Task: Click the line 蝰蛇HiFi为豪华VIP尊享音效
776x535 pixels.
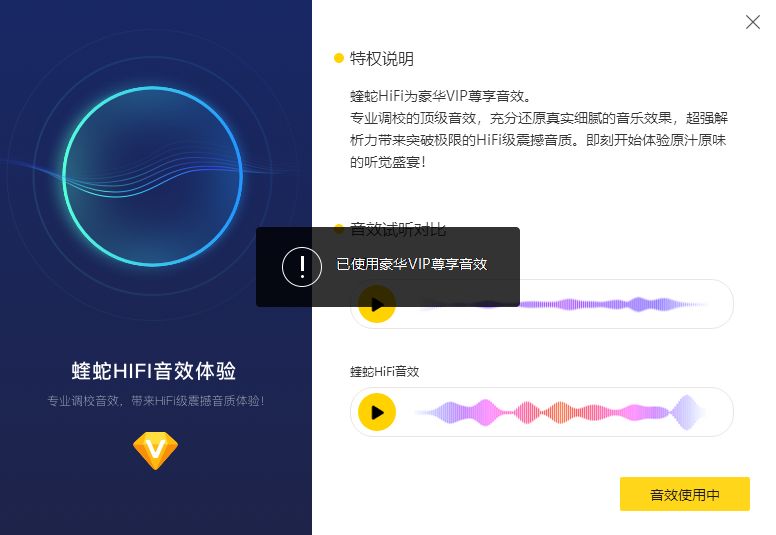Action: (440, 96)
